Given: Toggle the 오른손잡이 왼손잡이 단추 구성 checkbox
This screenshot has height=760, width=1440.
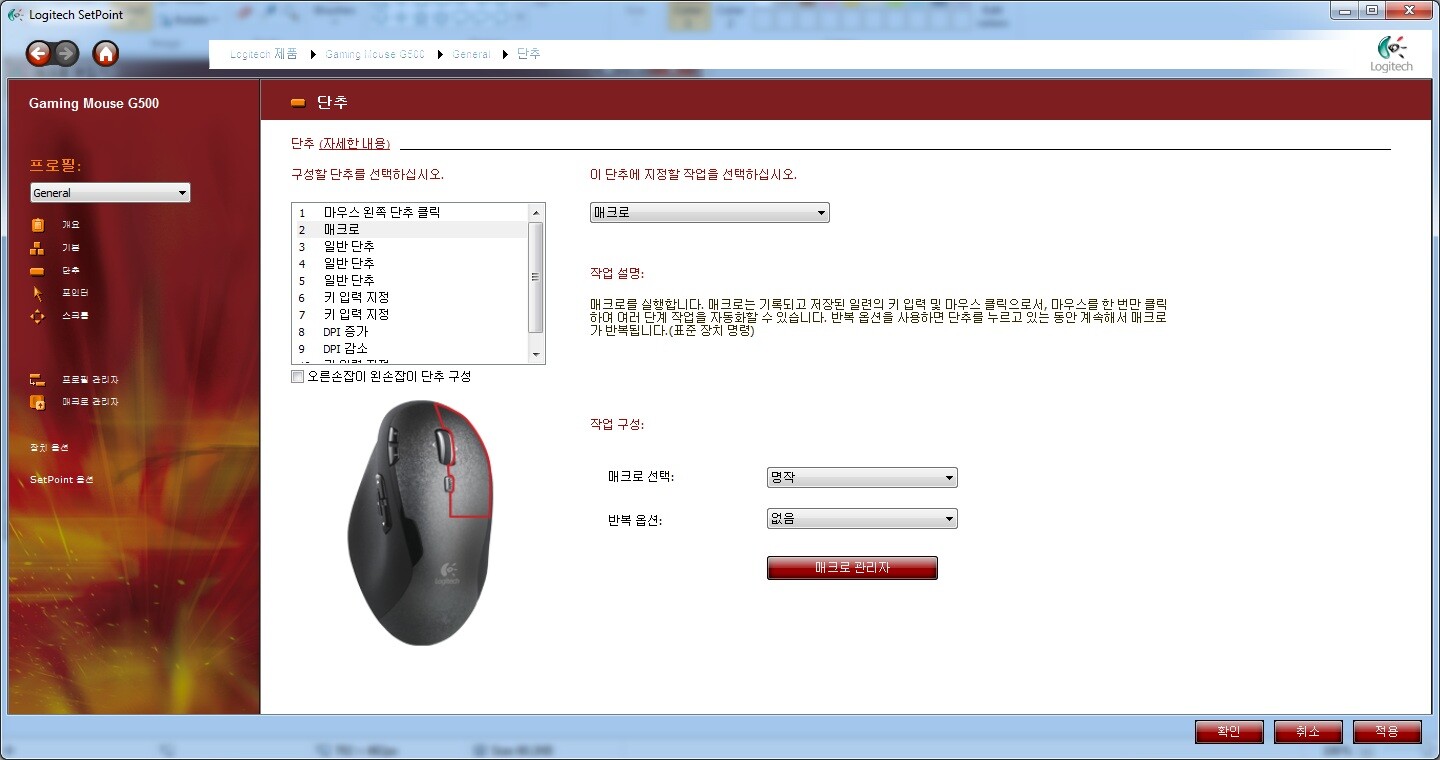Looking at the screenshot, I should point(297,377).
